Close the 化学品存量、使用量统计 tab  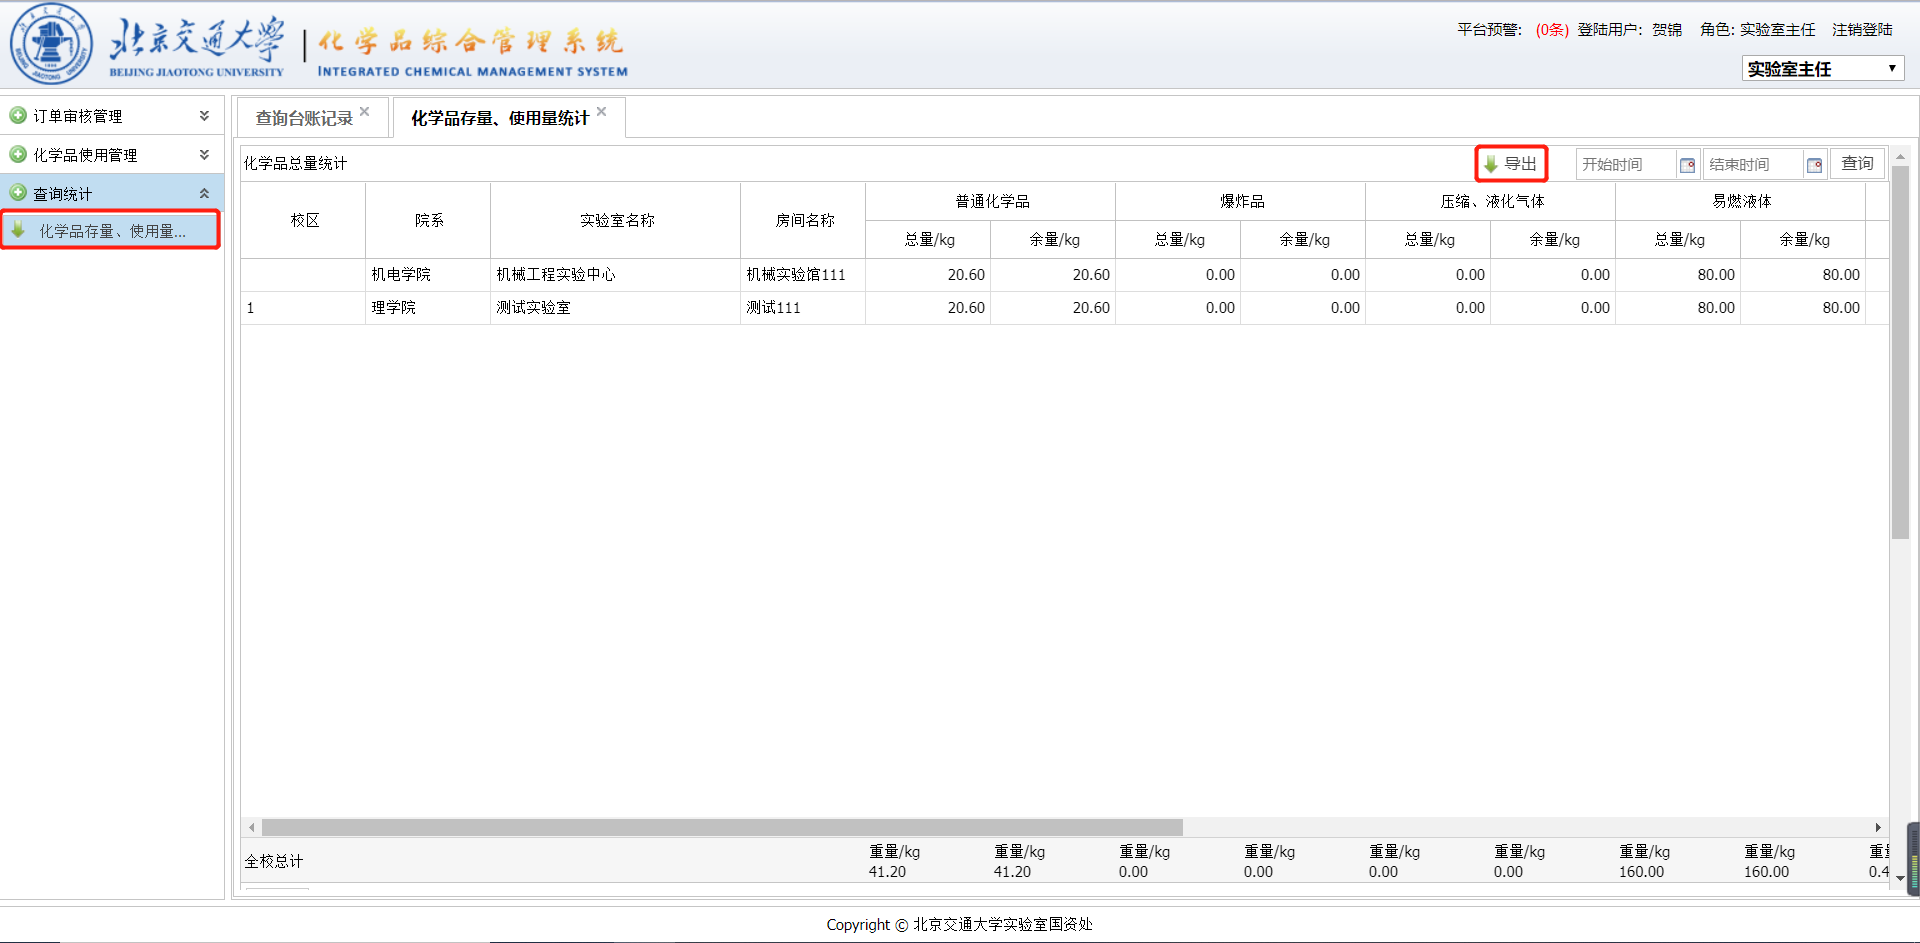coord(601,111)
